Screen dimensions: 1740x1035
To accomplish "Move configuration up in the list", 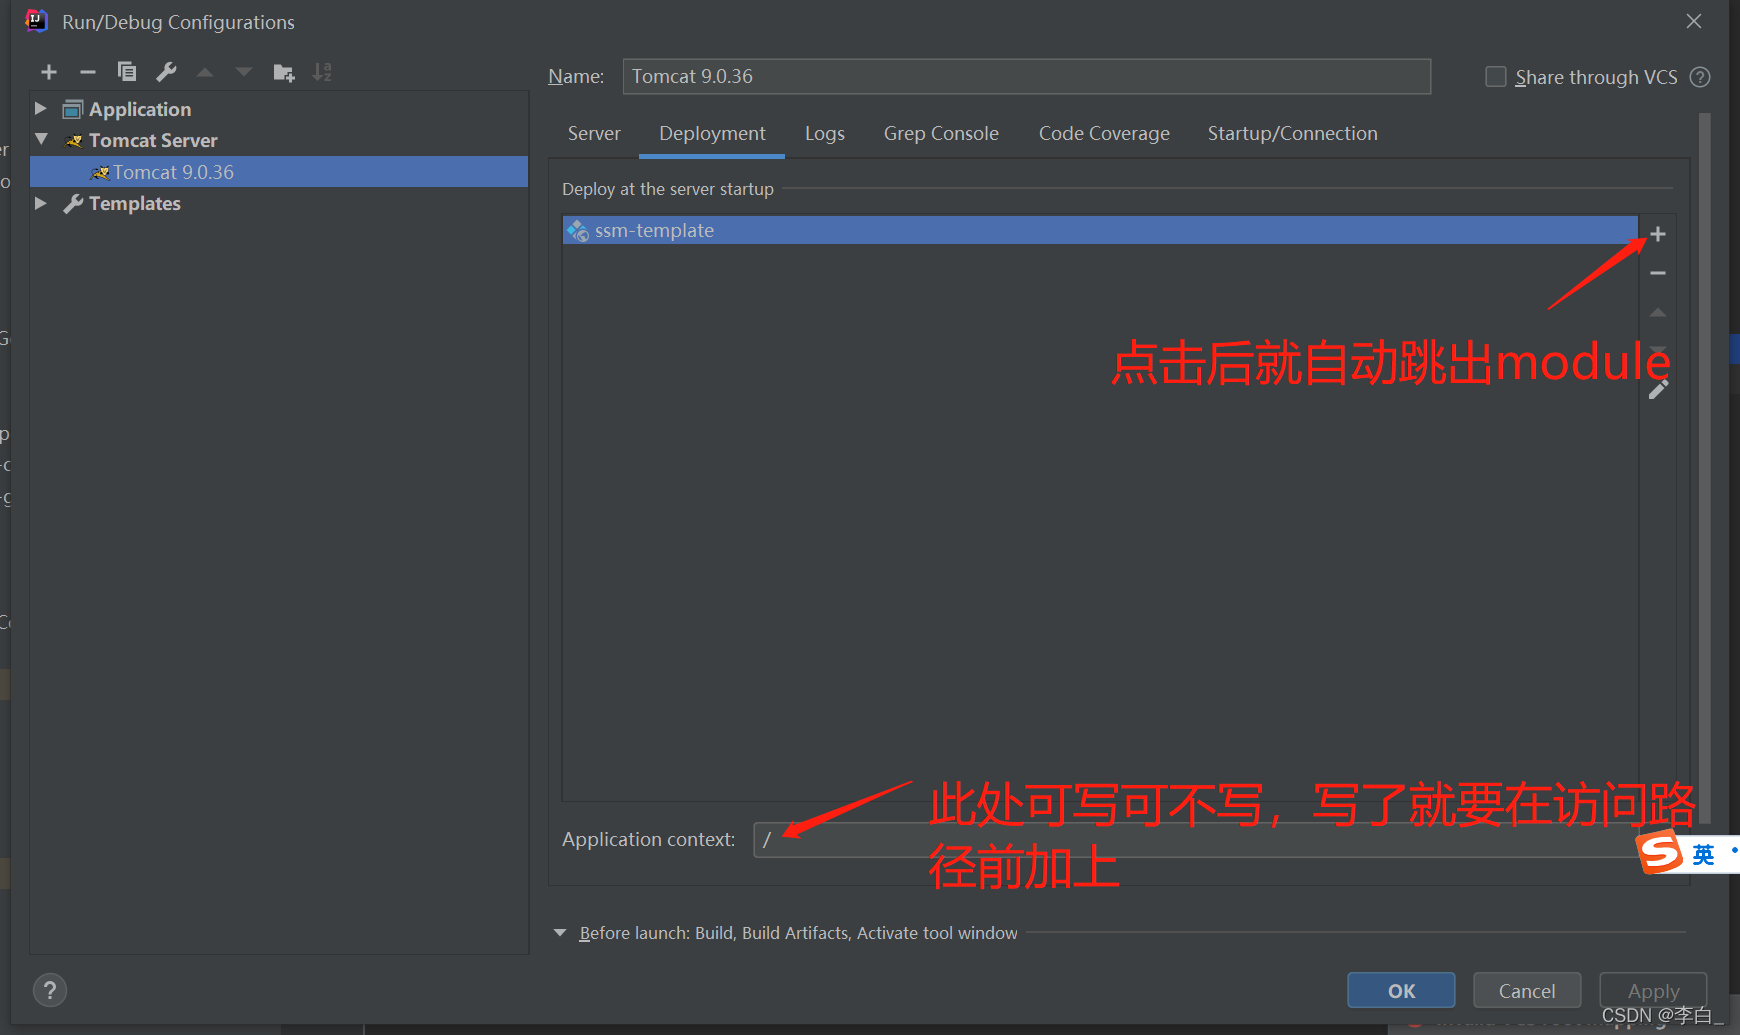I will [x=205, y=72].
